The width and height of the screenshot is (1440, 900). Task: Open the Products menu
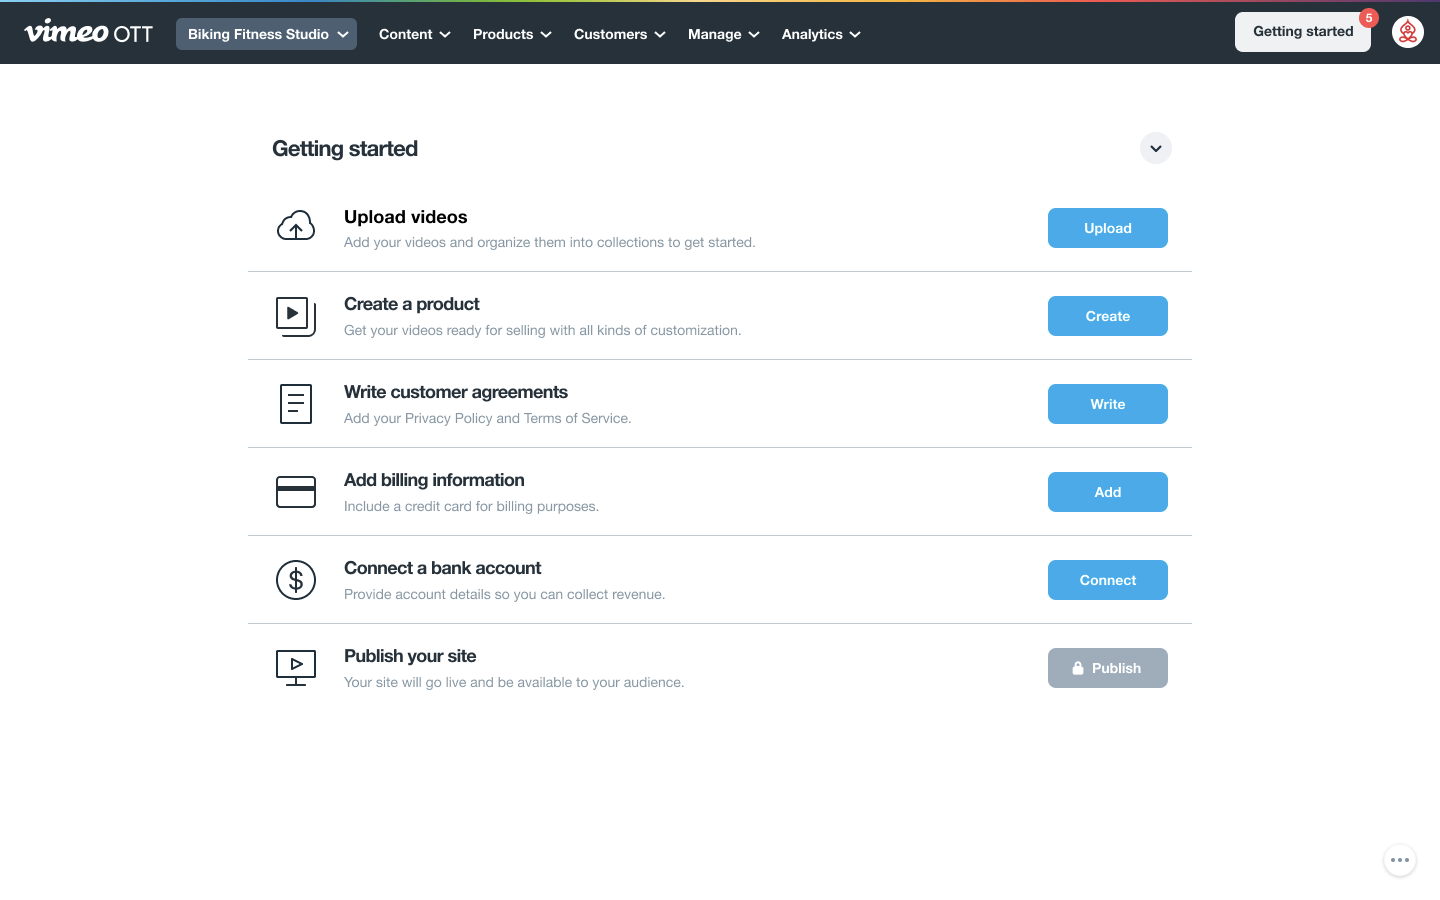point(512,34)
